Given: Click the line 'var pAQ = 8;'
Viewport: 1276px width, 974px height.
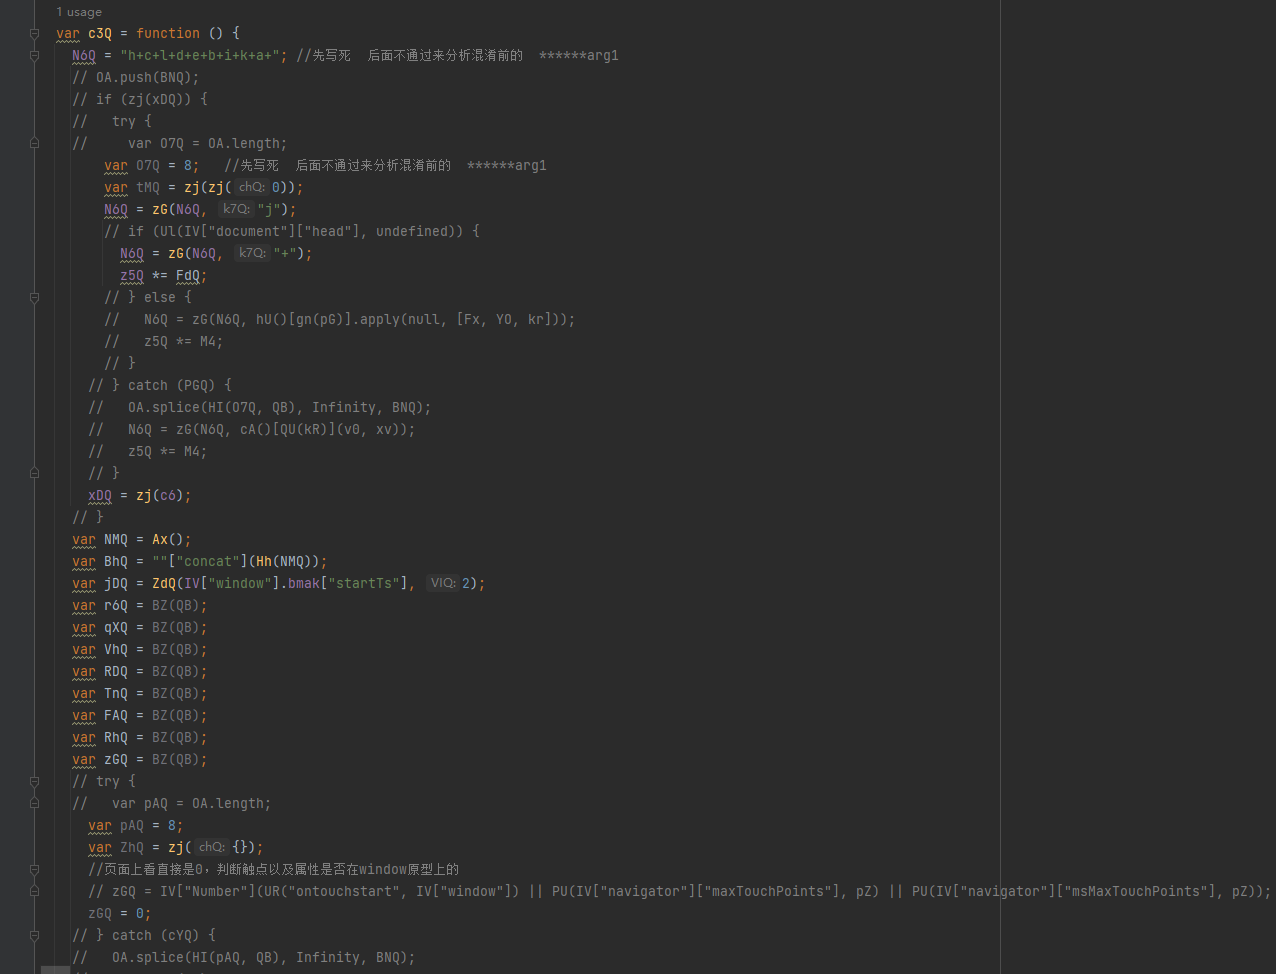Looking at the screenshot, I should 136,825.
